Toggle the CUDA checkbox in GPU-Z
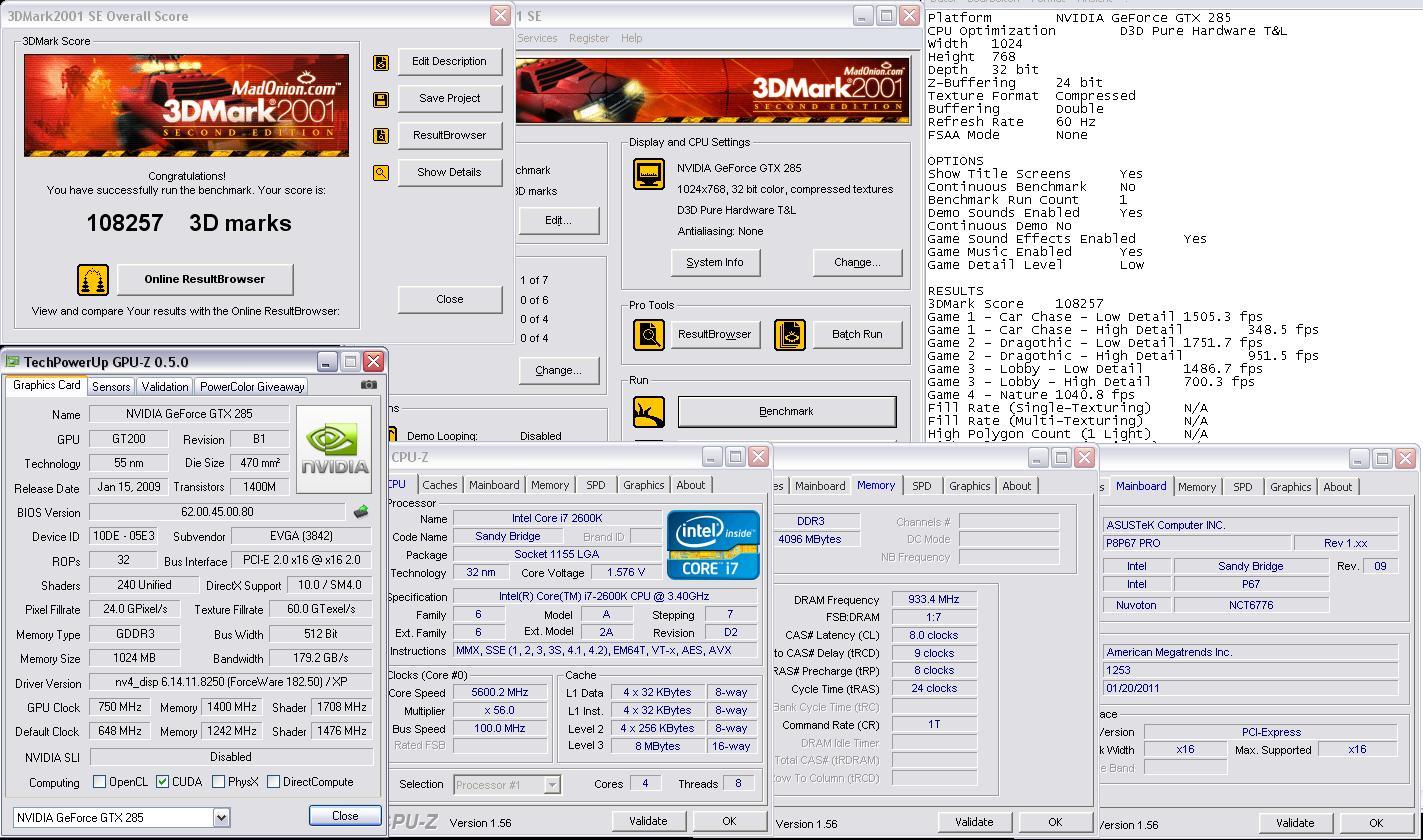 [163, 782]
